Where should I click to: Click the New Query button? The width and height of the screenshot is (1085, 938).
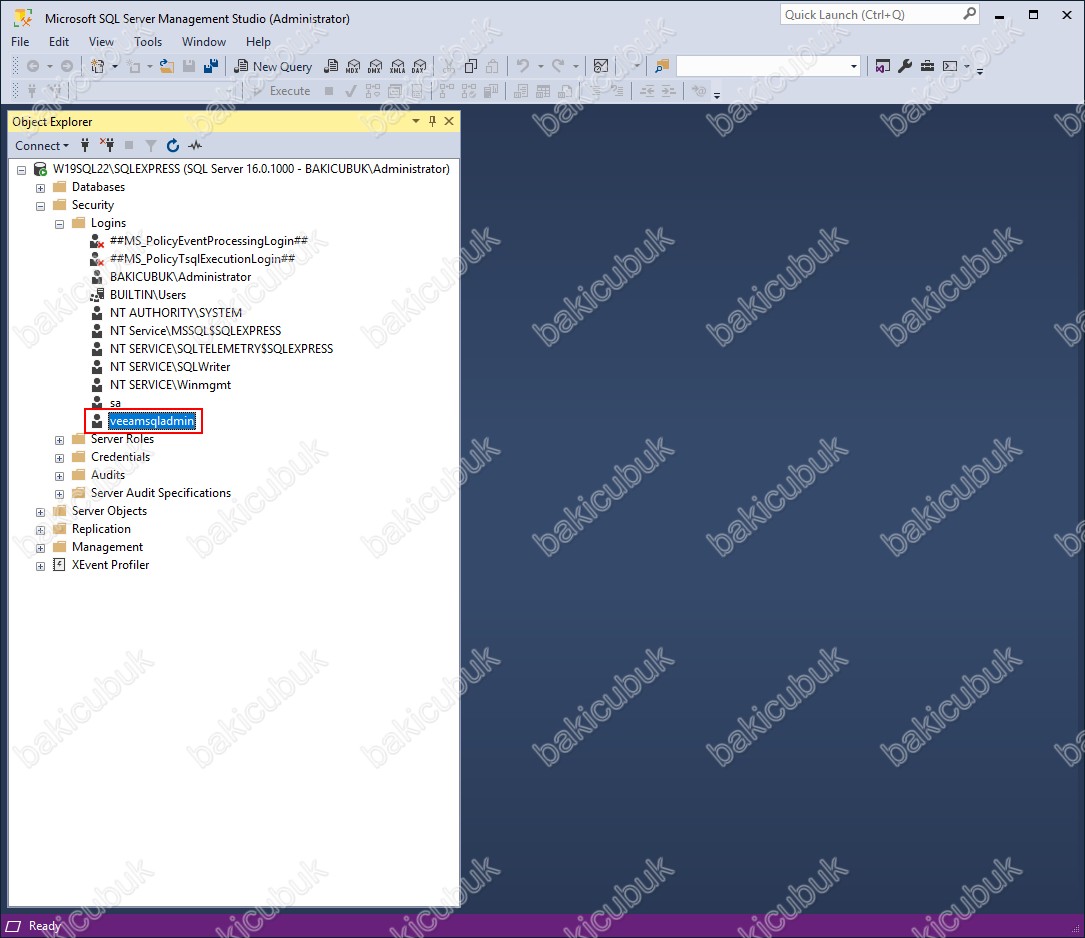click(x=273, y=66)
